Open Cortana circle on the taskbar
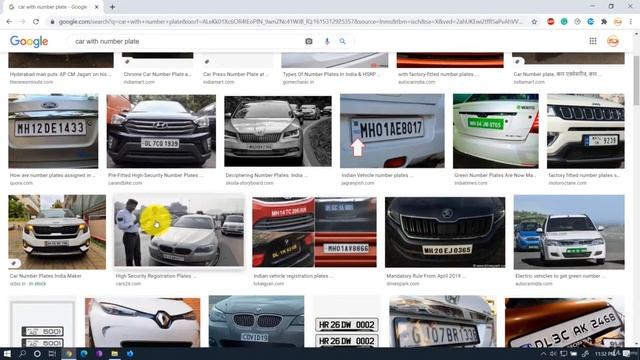Image resolution: width=640 pixels, height=360 pixels. pos(37,353)
